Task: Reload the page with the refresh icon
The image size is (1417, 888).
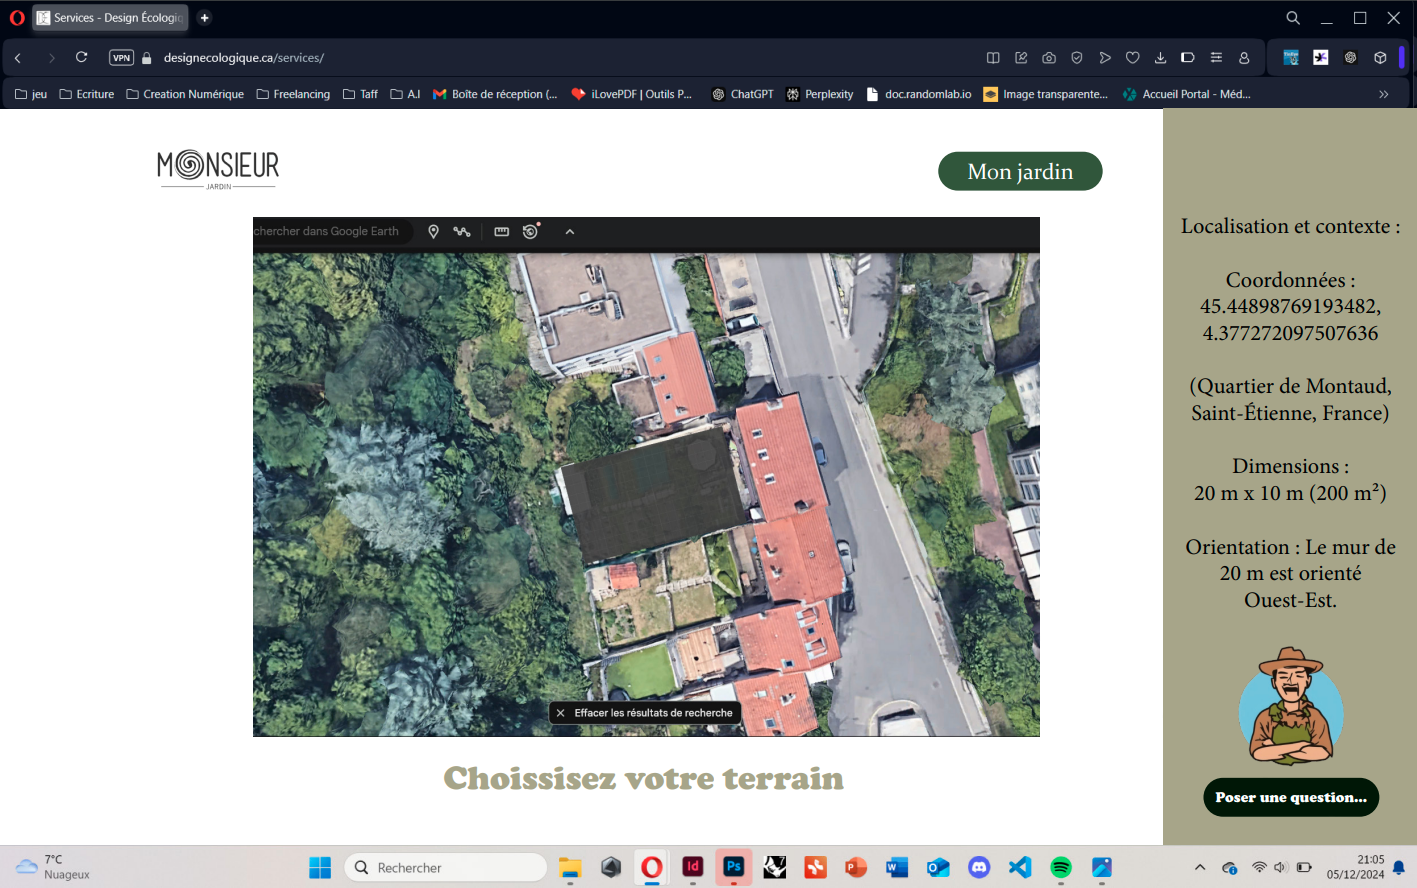Action: [x=82, y=58]
